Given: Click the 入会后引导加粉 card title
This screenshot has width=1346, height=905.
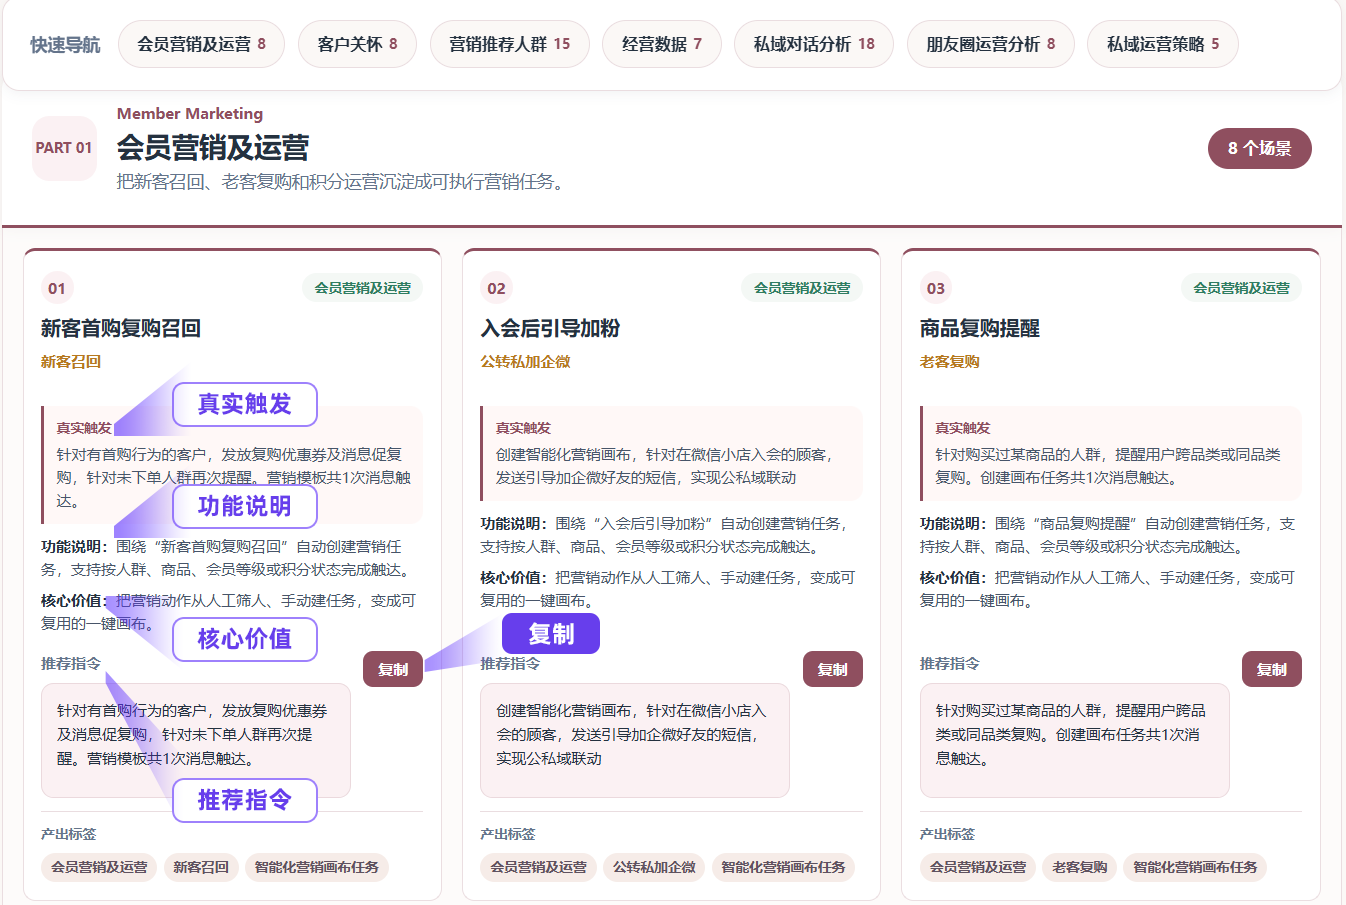Looking at the screenshot, I should [550, 328].
